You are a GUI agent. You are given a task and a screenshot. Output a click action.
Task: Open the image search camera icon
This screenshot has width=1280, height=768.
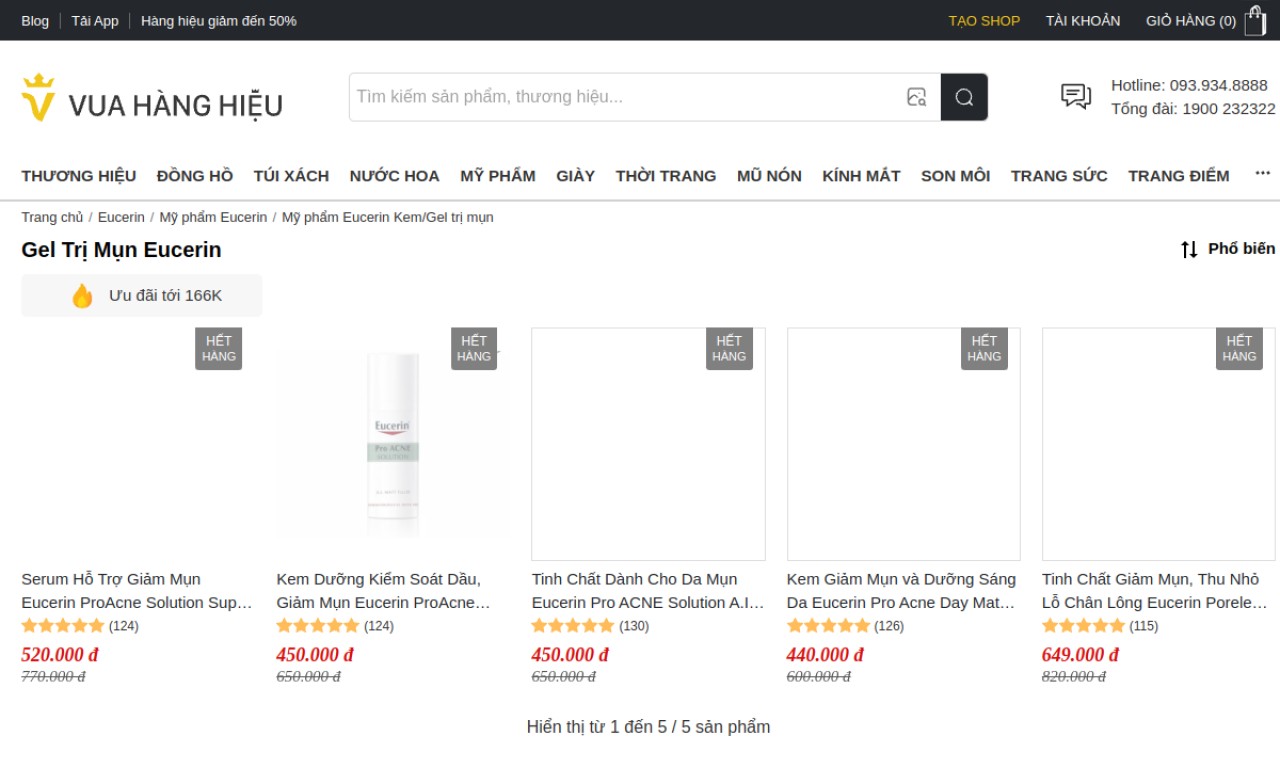coord(916,97)
